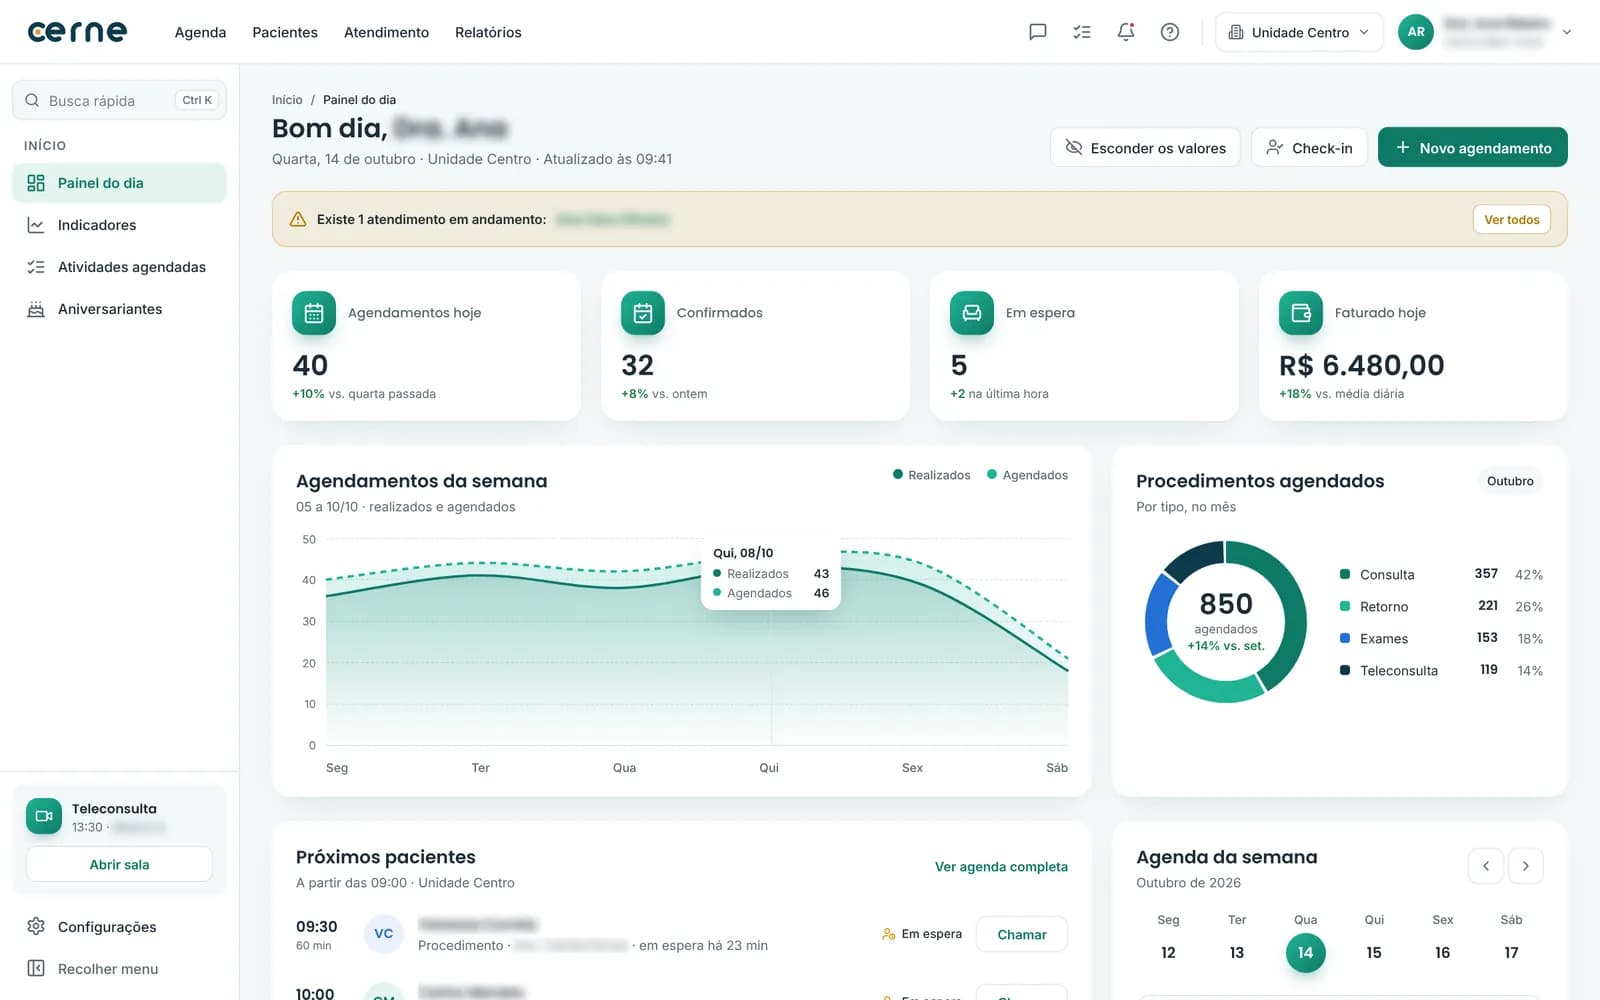Click the AR user avatar
1600x1000 pixels.
1416,32
